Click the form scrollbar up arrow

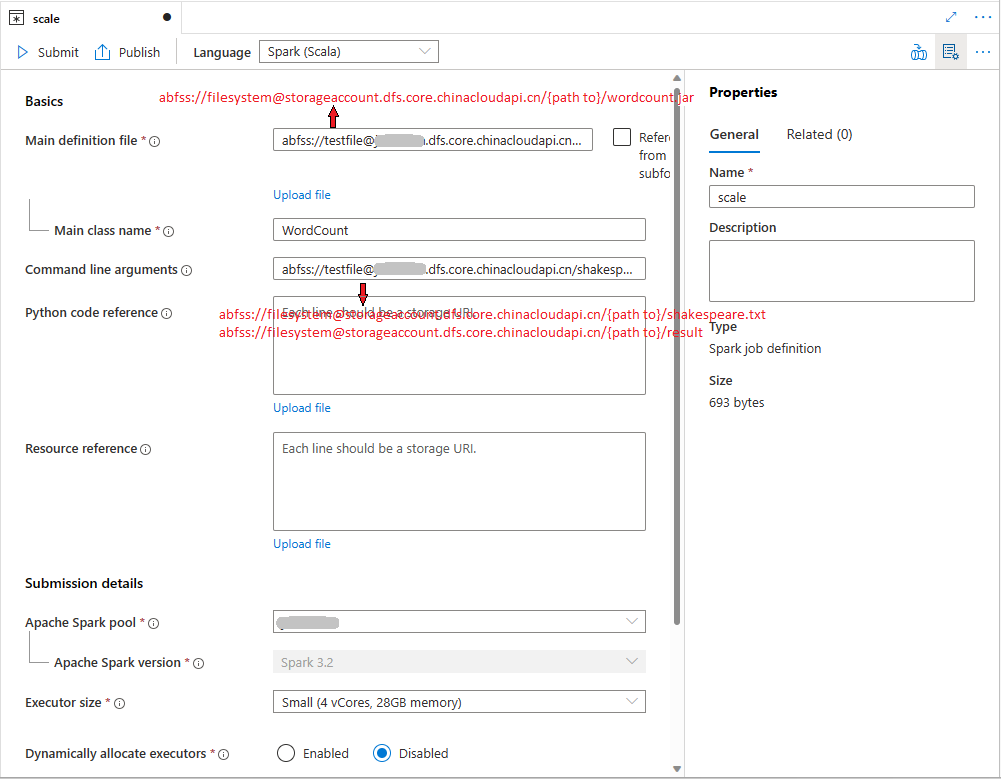tap(677, 78)
